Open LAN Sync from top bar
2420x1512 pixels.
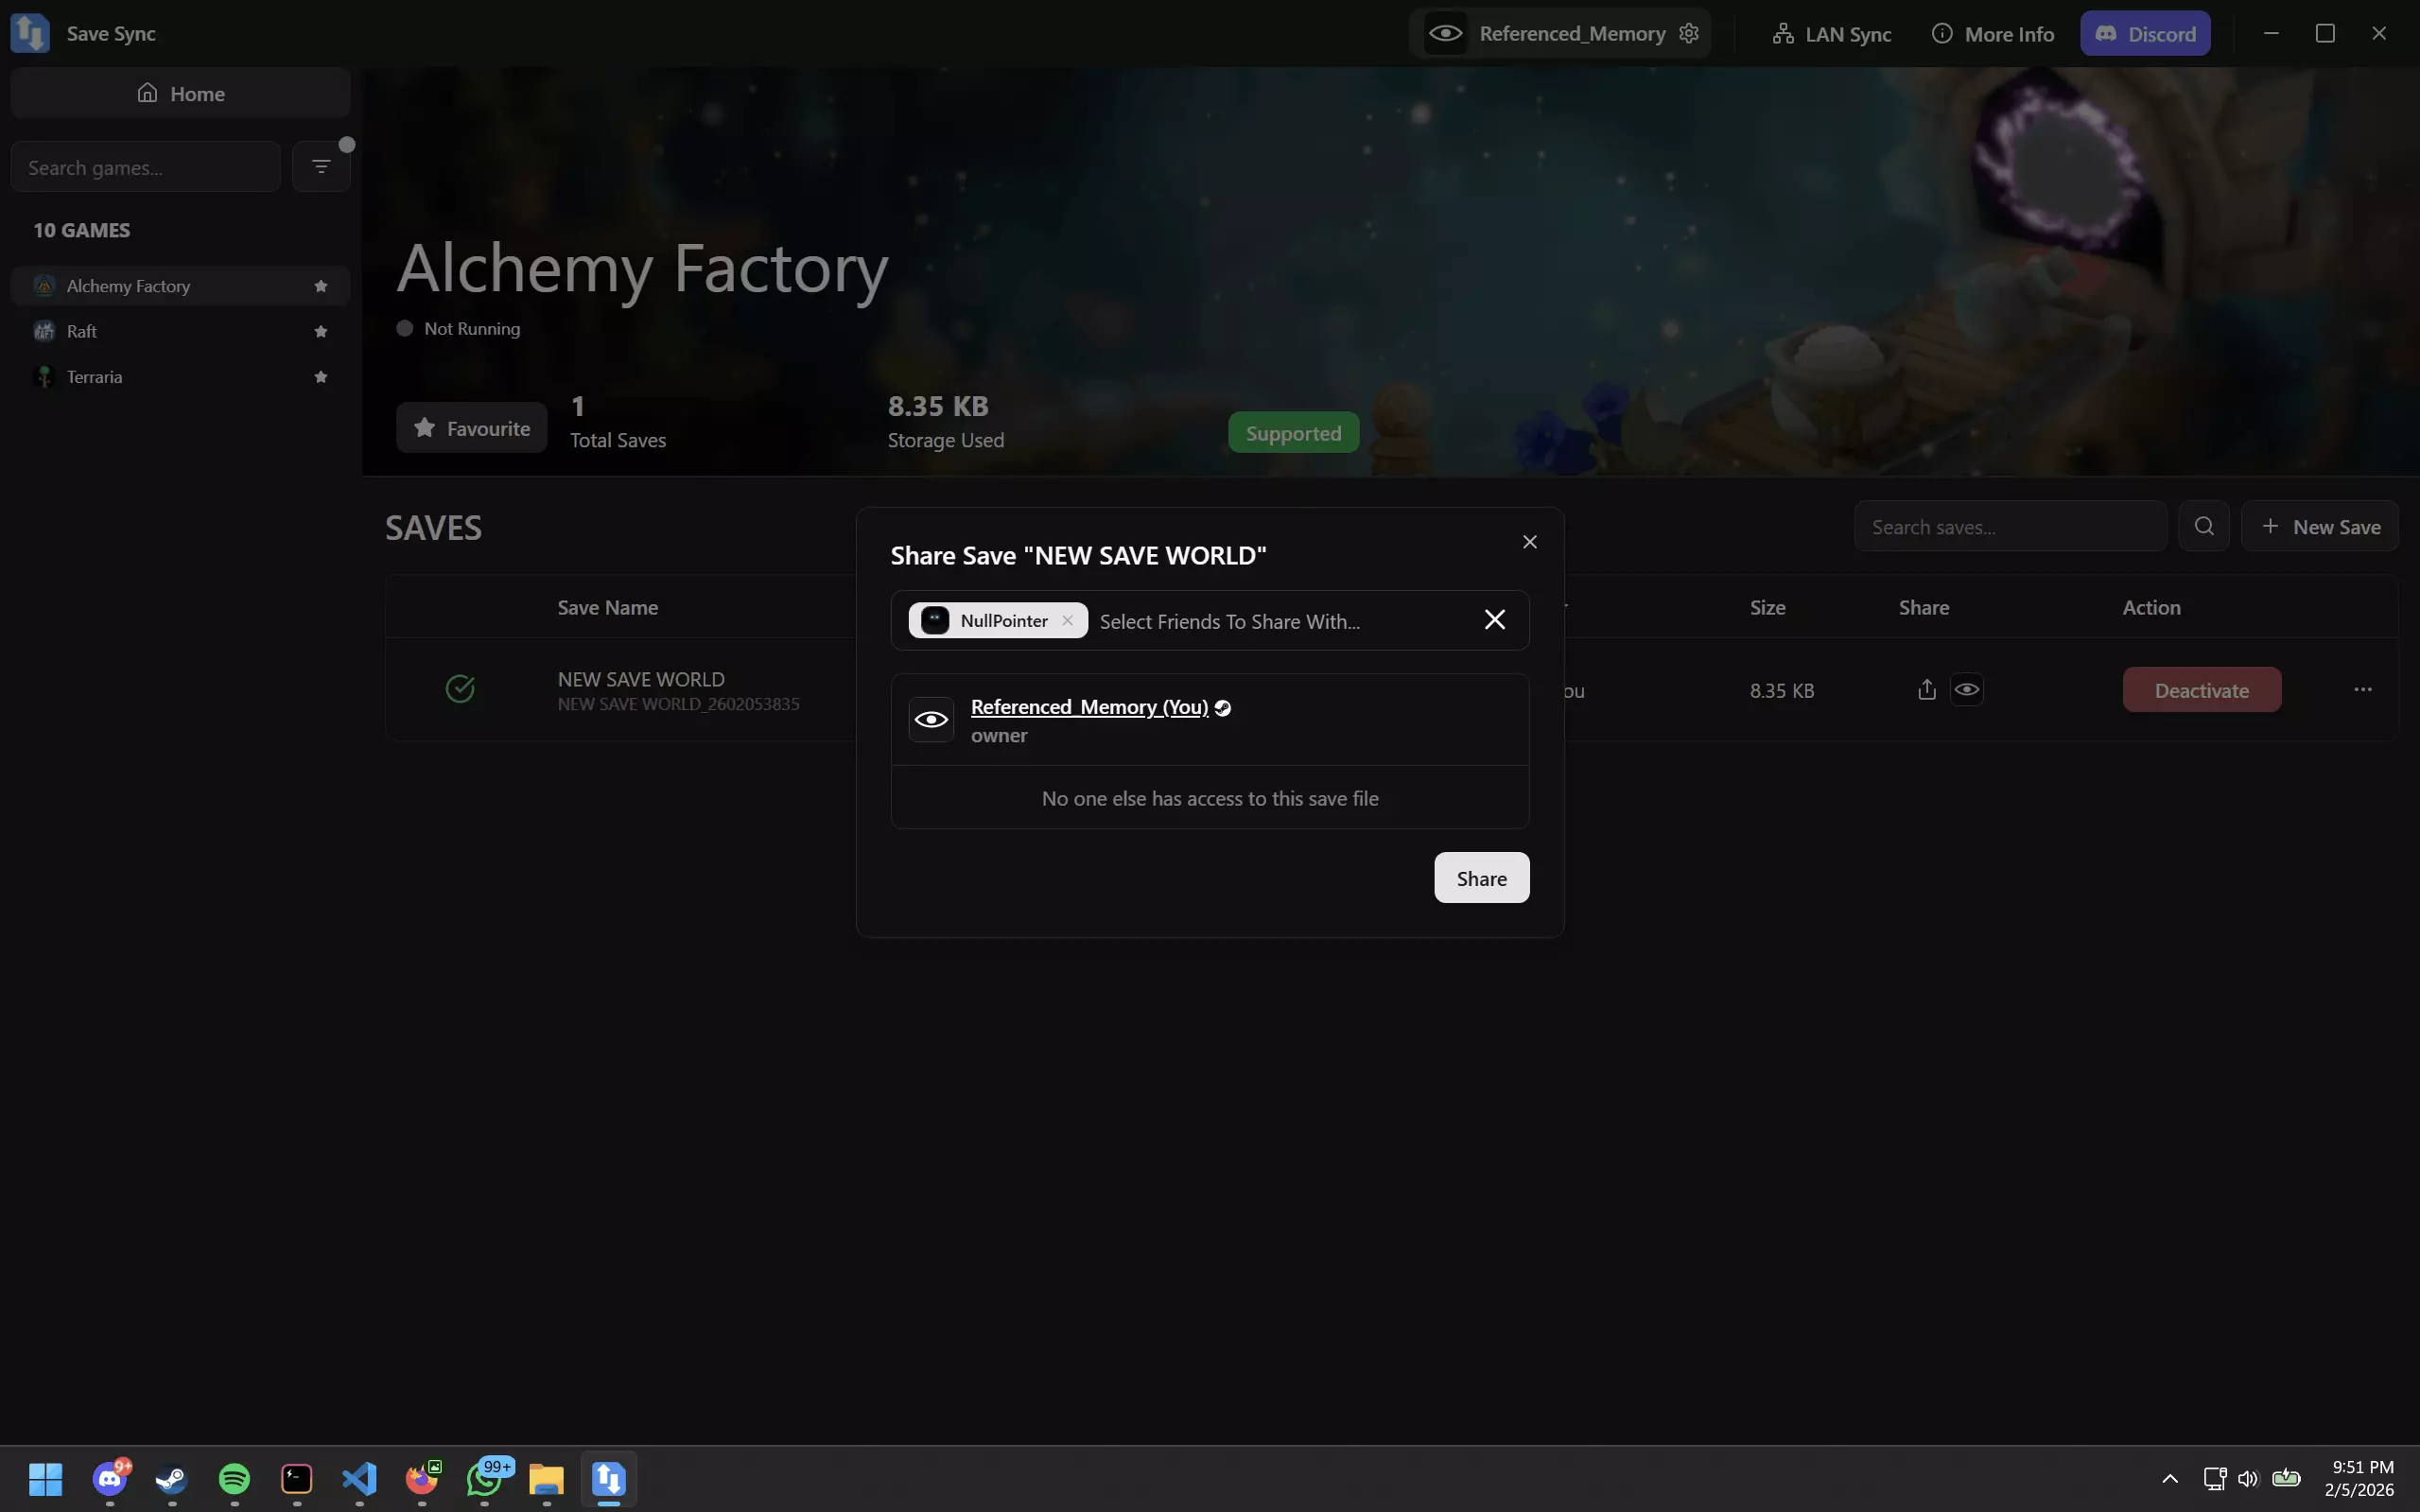click(1832, 34)
